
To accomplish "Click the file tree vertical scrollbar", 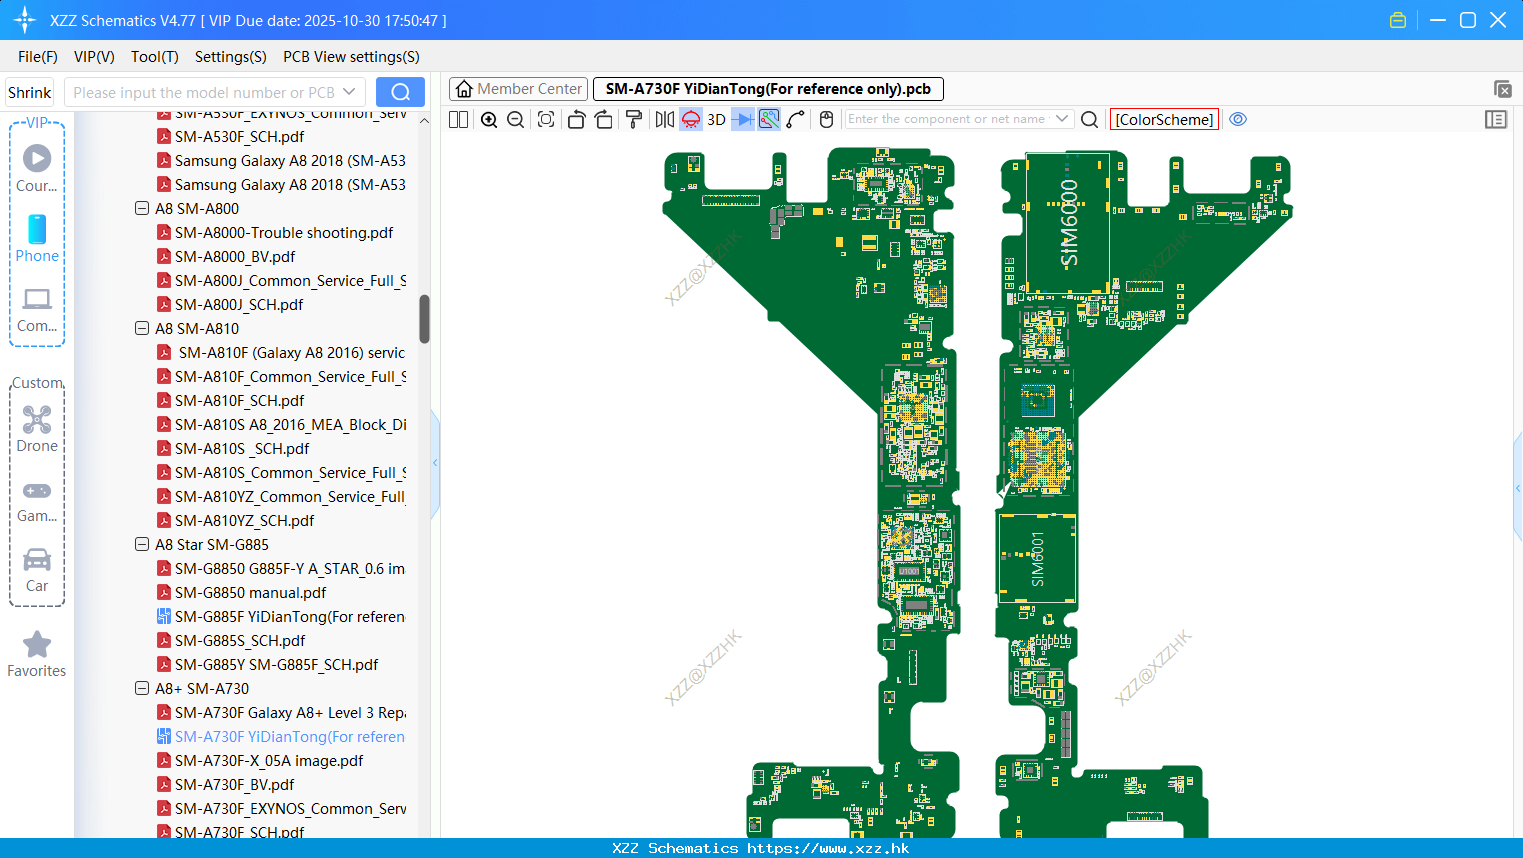I will tap(424, 319).
